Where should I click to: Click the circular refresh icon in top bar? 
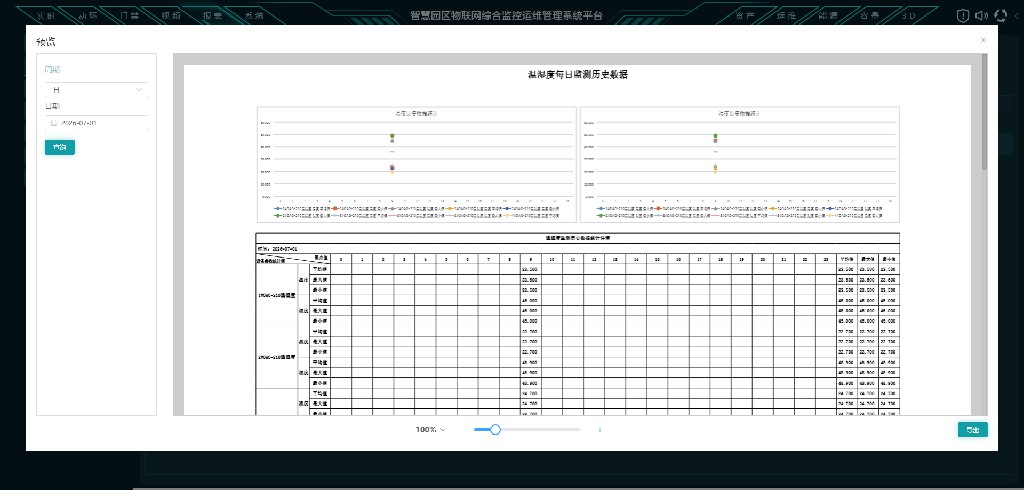(x=1000, y=15)
